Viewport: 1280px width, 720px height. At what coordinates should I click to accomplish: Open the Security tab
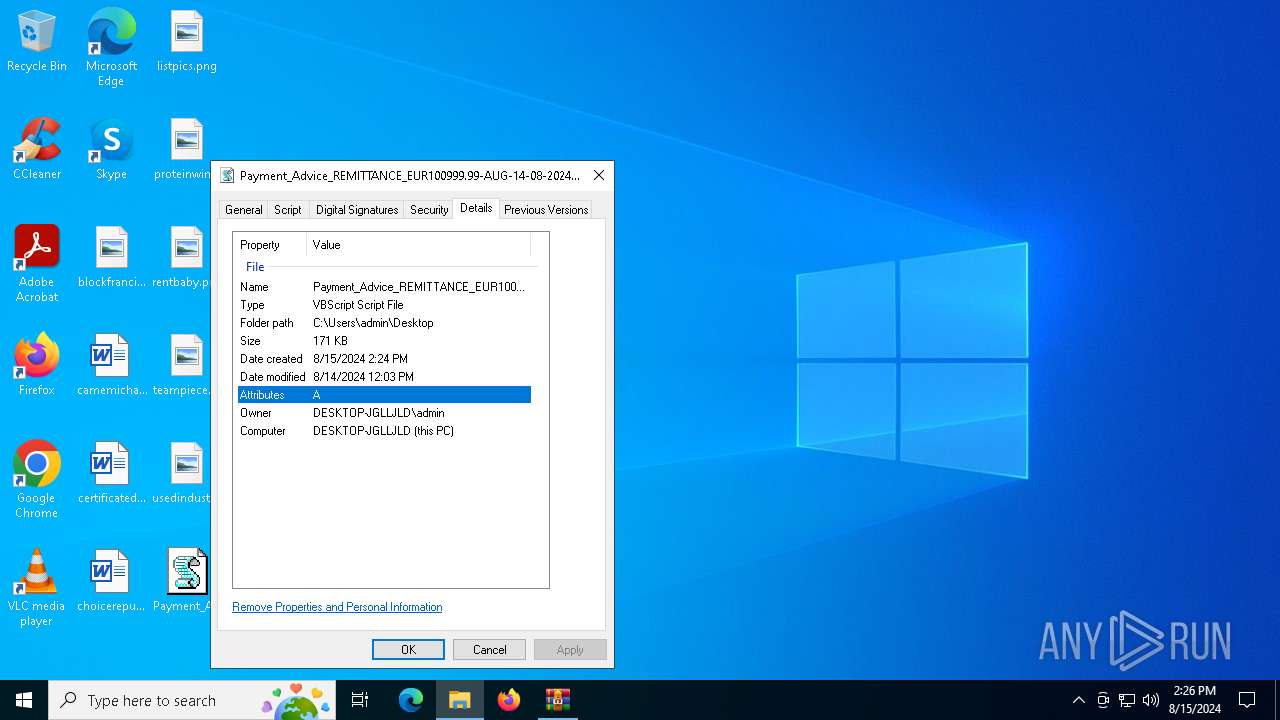(429, 210)
